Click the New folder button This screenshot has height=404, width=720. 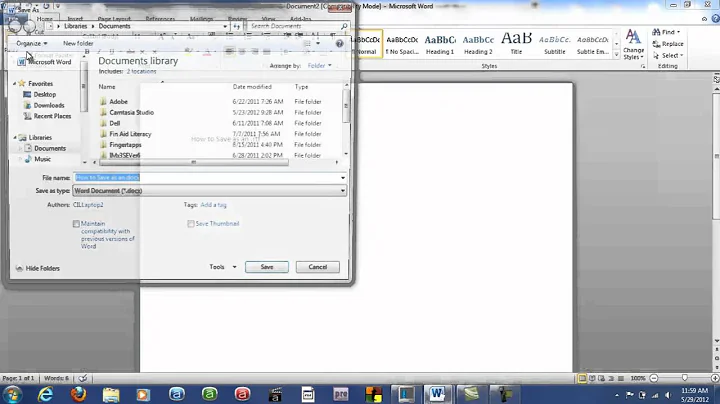point(78,43)
